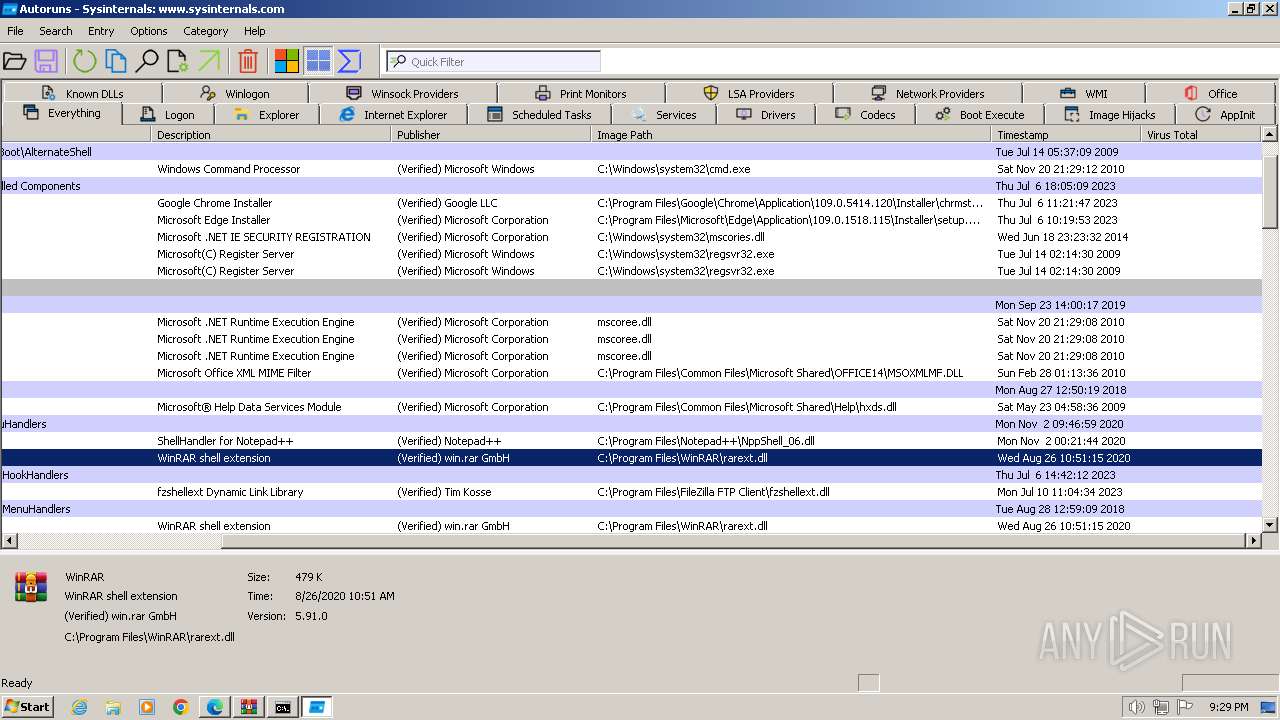Open the Image Hijacks tab
Screen dimensions: 1280x720
pyautogui.click(x=1110, y=114)
